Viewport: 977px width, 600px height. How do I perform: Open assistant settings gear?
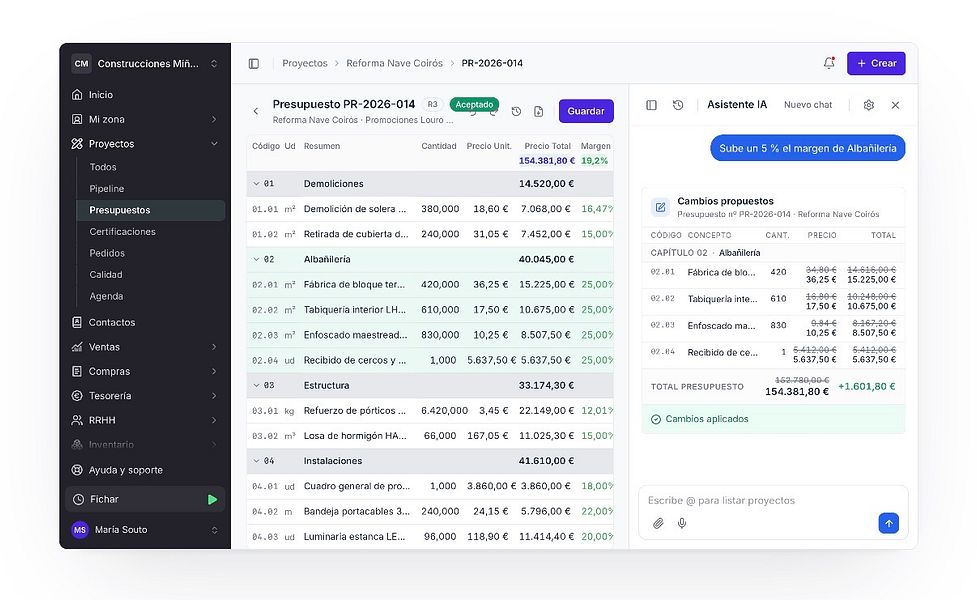click(x=869, y=105)
